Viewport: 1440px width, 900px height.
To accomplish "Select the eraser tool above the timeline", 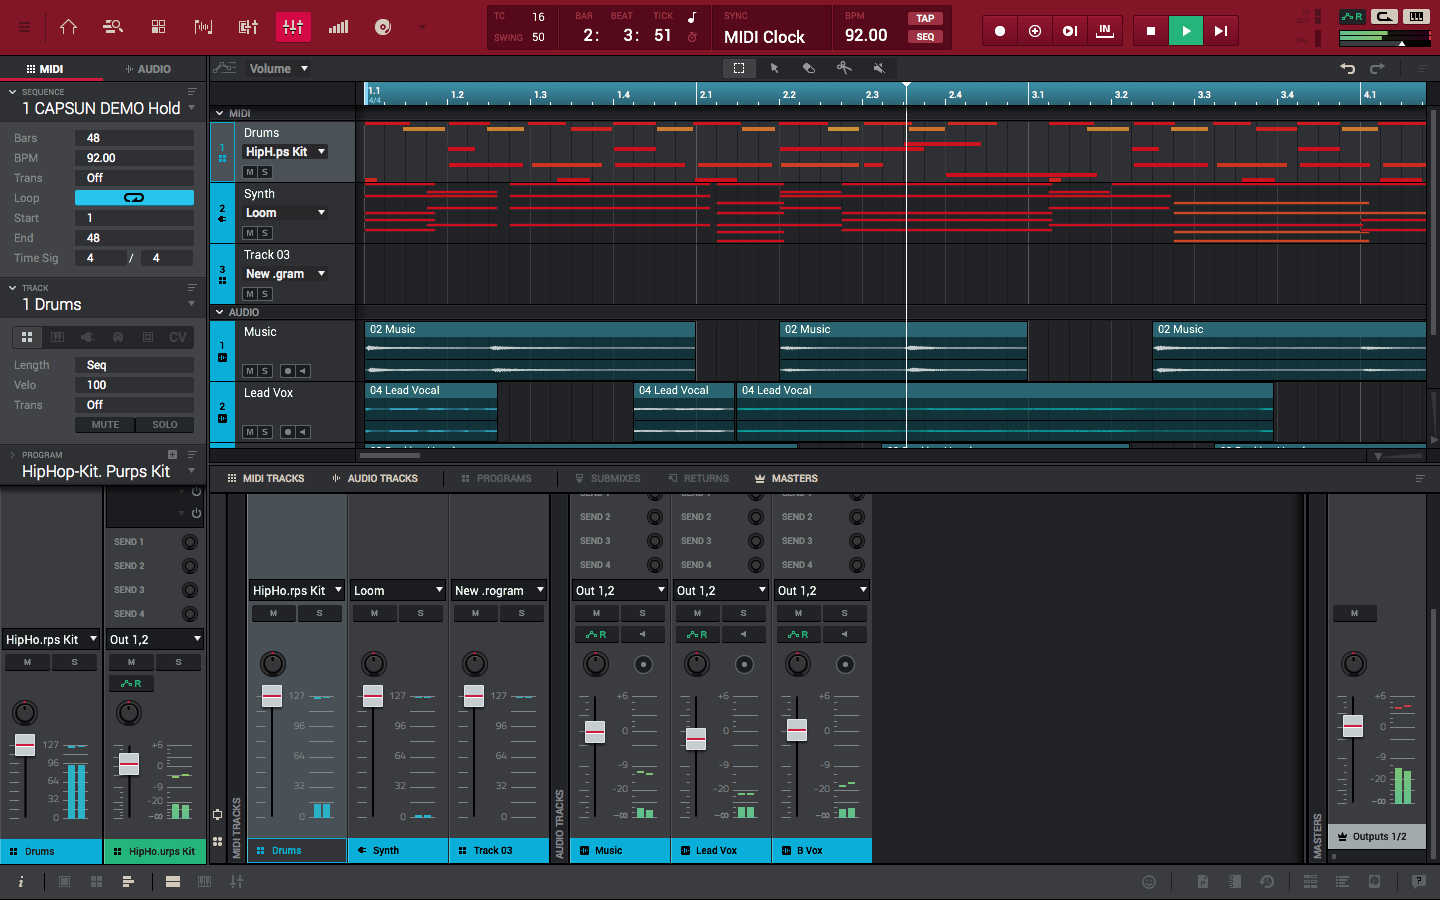I will point(808,68).
